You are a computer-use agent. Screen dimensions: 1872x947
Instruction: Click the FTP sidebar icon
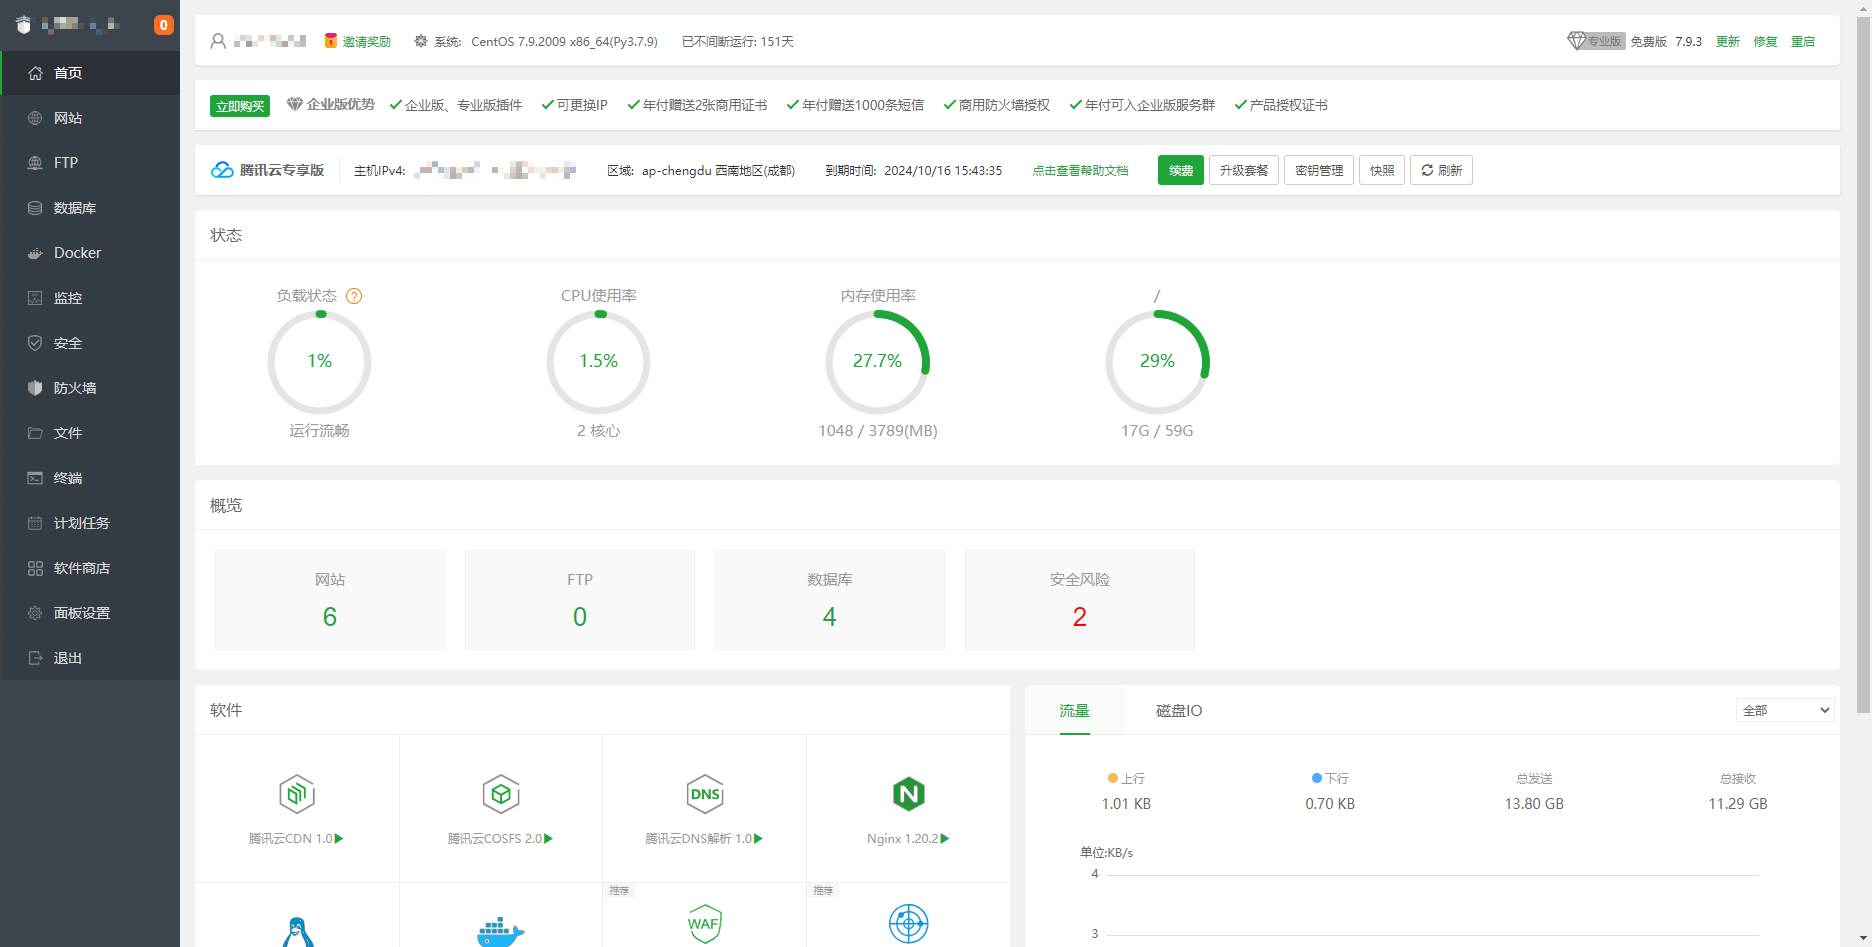[35, 163]
